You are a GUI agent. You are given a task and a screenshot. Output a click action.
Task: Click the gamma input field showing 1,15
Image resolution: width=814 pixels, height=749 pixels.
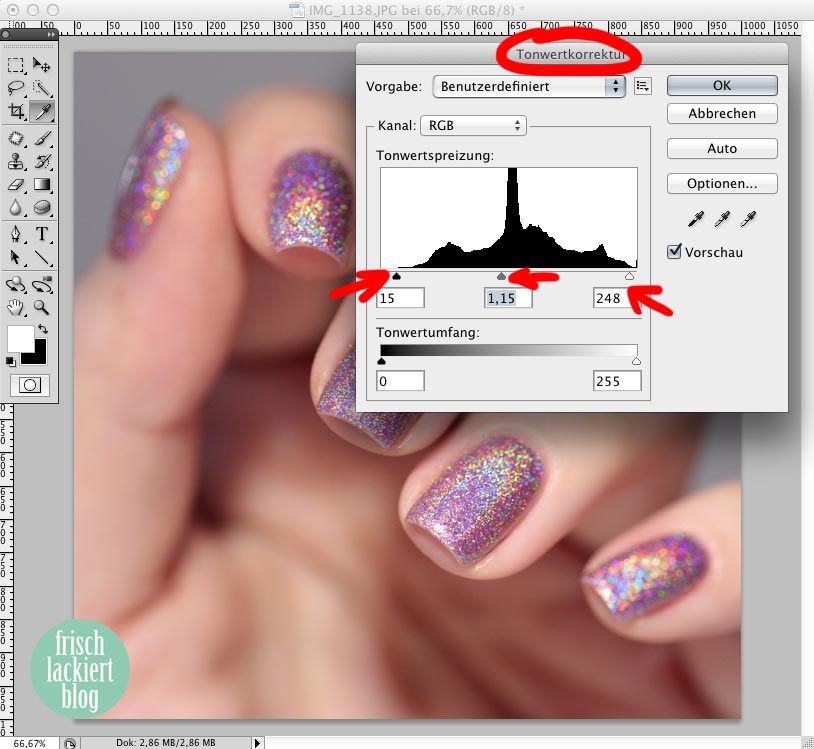click(x=508, y=298)
